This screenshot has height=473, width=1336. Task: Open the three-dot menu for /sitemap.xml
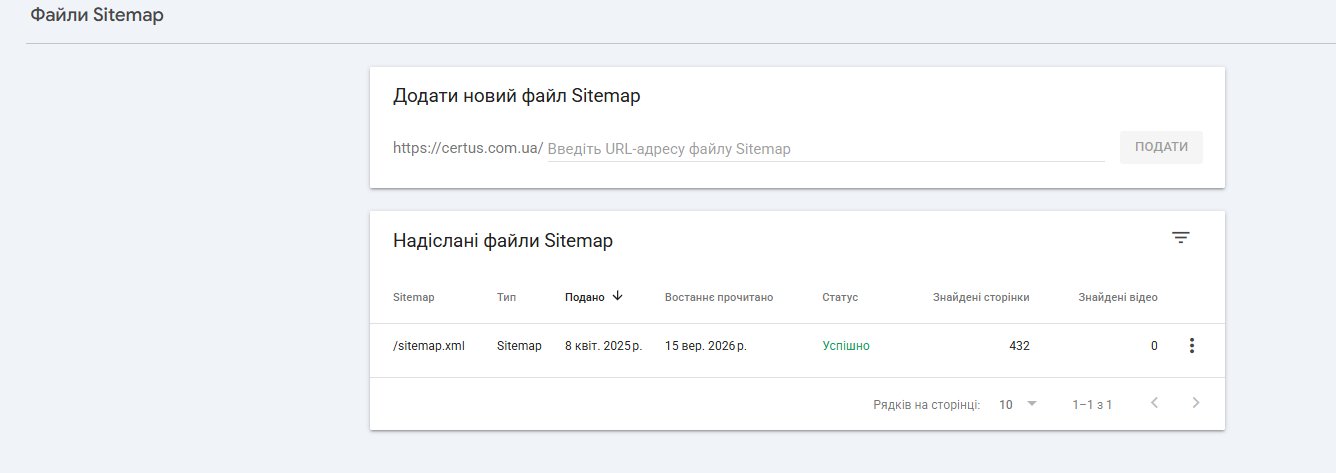pos(1191,346)
